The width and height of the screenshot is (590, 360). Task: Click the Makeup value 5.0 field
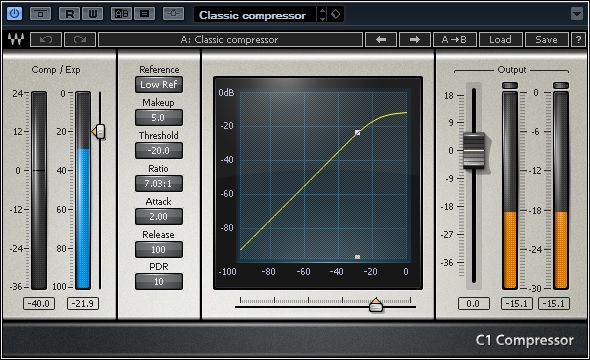(159, 117)
